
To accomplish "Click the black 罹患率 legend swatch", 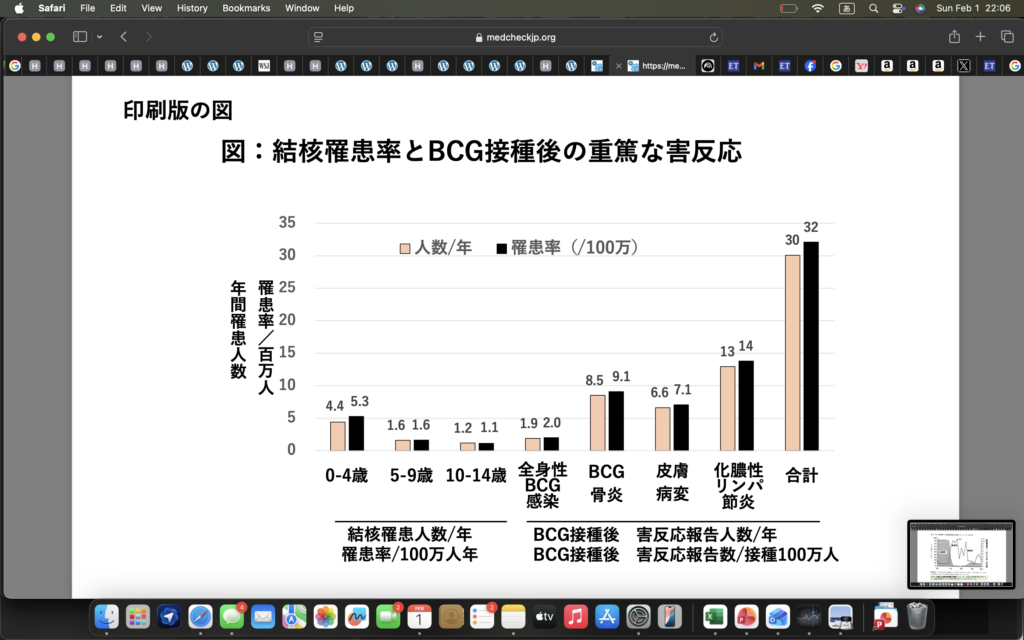I will pos(501,247).
